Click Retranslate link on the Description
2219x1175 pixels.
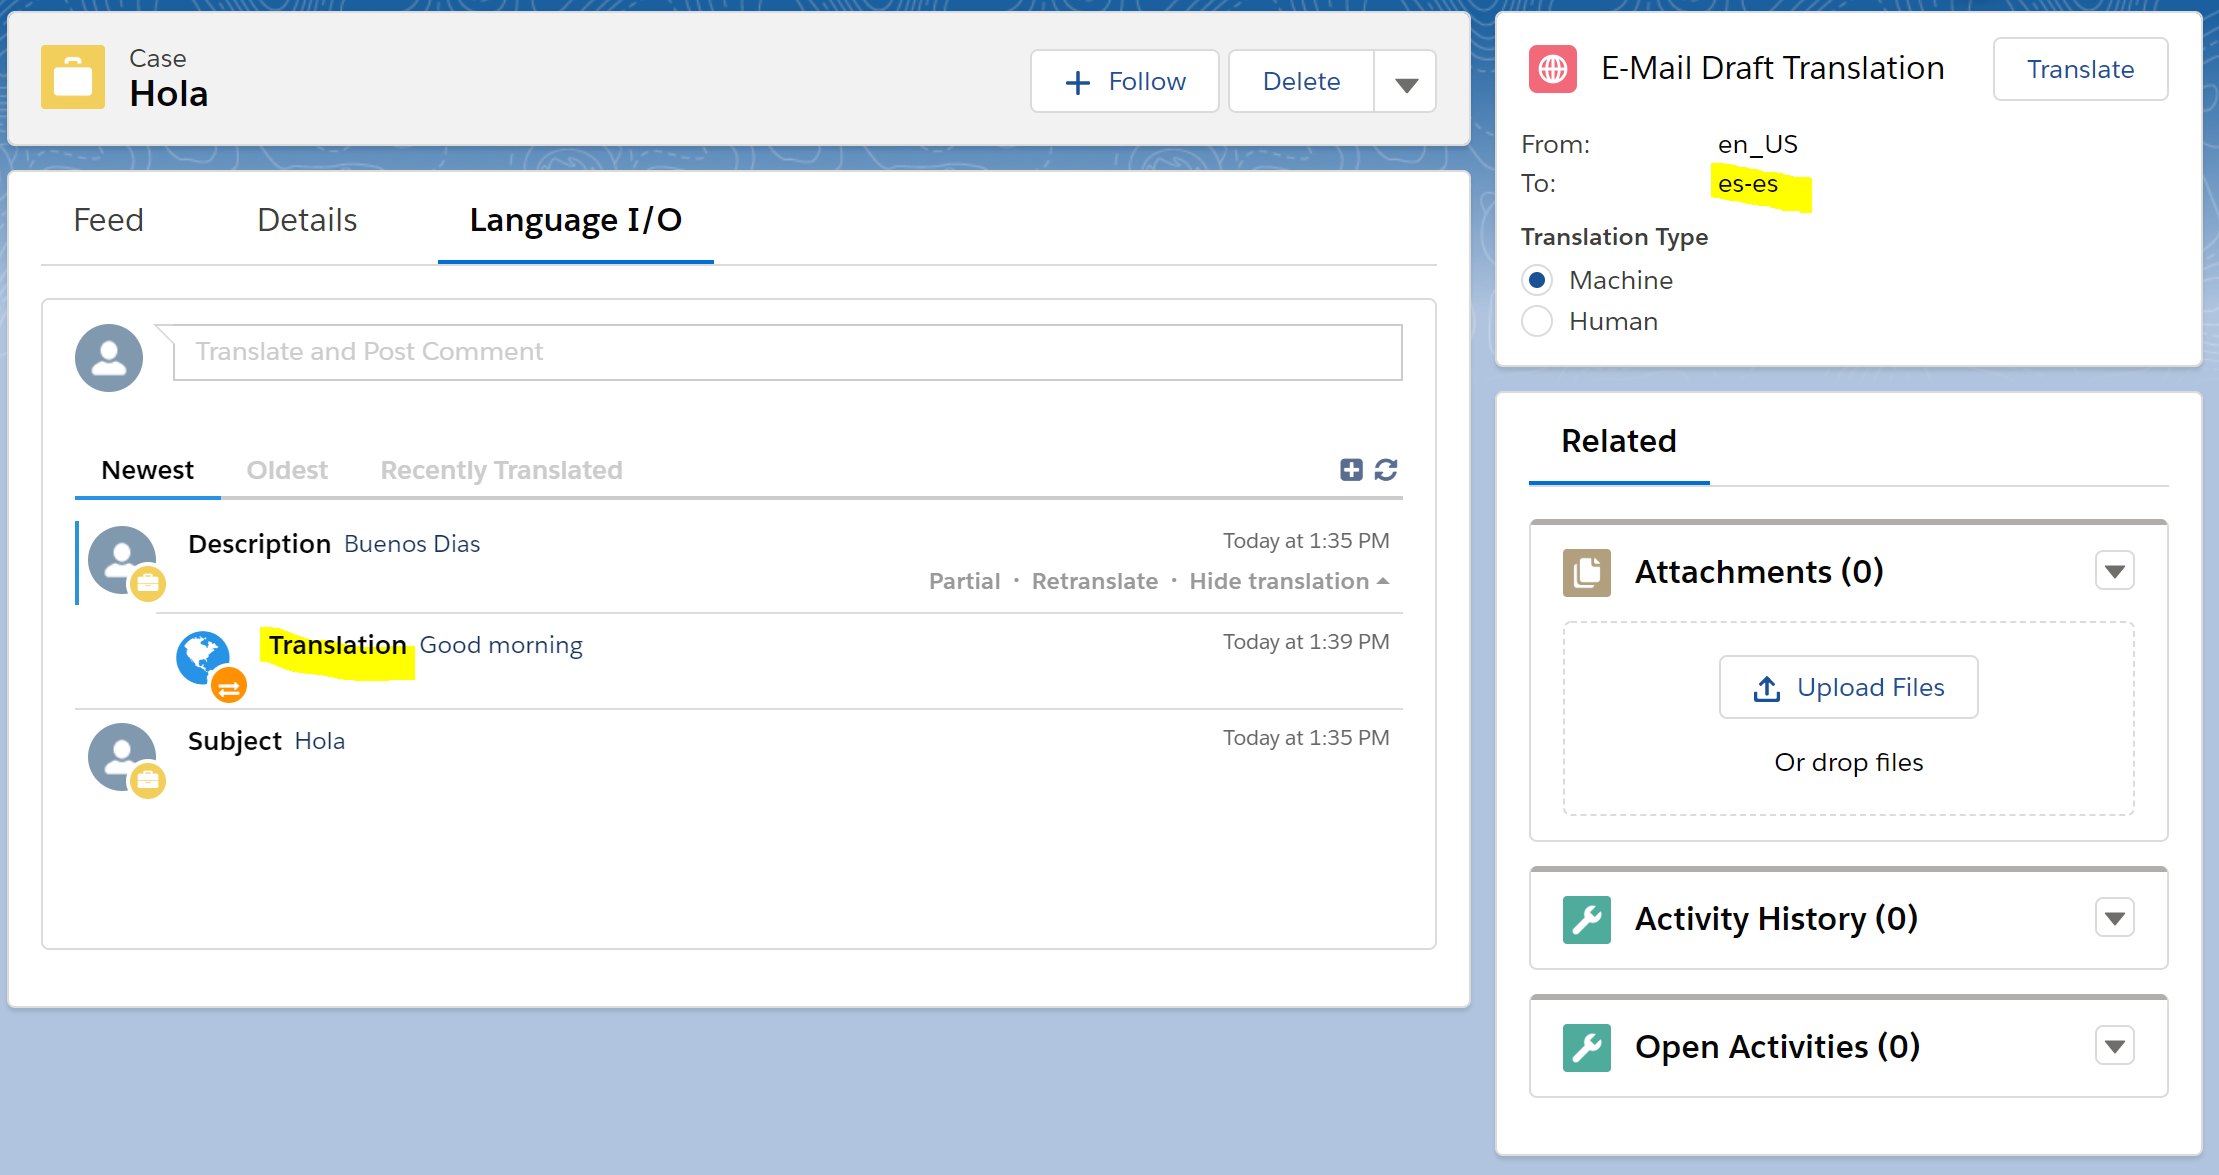click(1094, 581)
